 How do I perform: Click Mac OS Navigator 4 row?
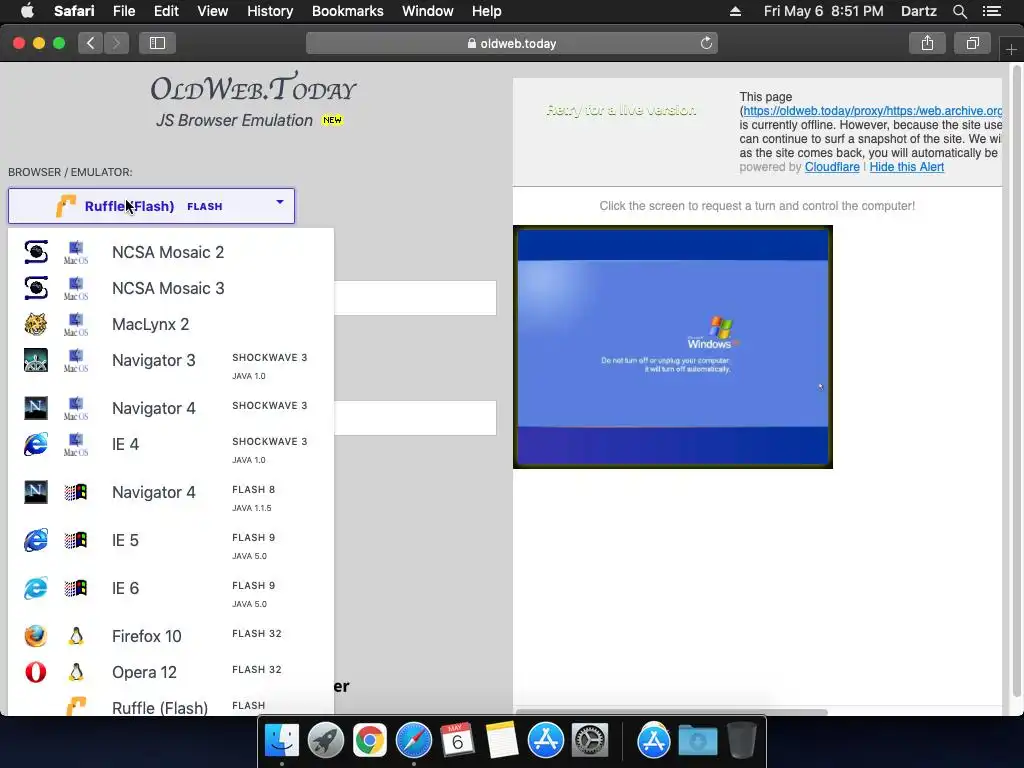[170, 408]
